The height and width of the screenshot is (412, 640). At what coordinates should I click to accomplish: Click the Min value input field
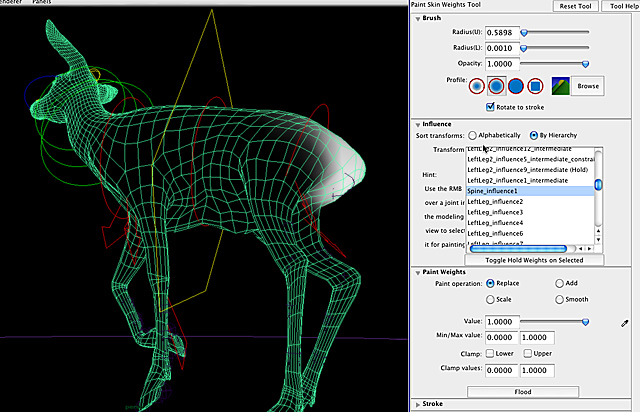tap(502, 337)
